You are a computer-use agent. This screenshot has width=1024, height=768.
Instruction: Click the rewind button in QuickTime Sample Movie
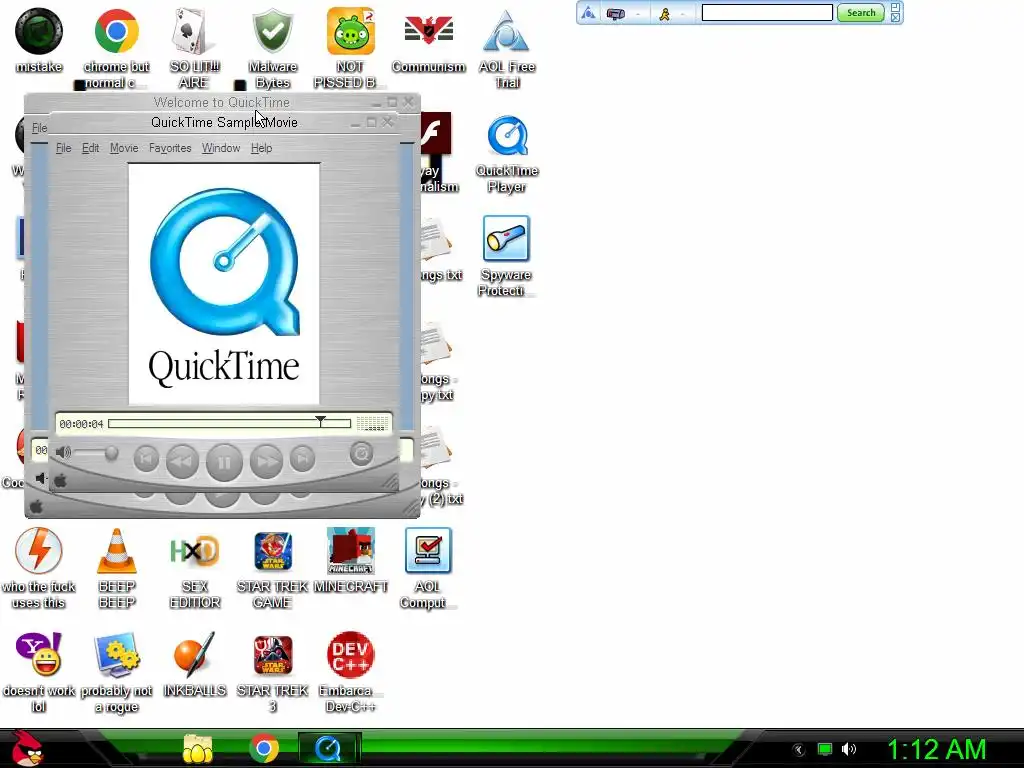coord(182,461)
